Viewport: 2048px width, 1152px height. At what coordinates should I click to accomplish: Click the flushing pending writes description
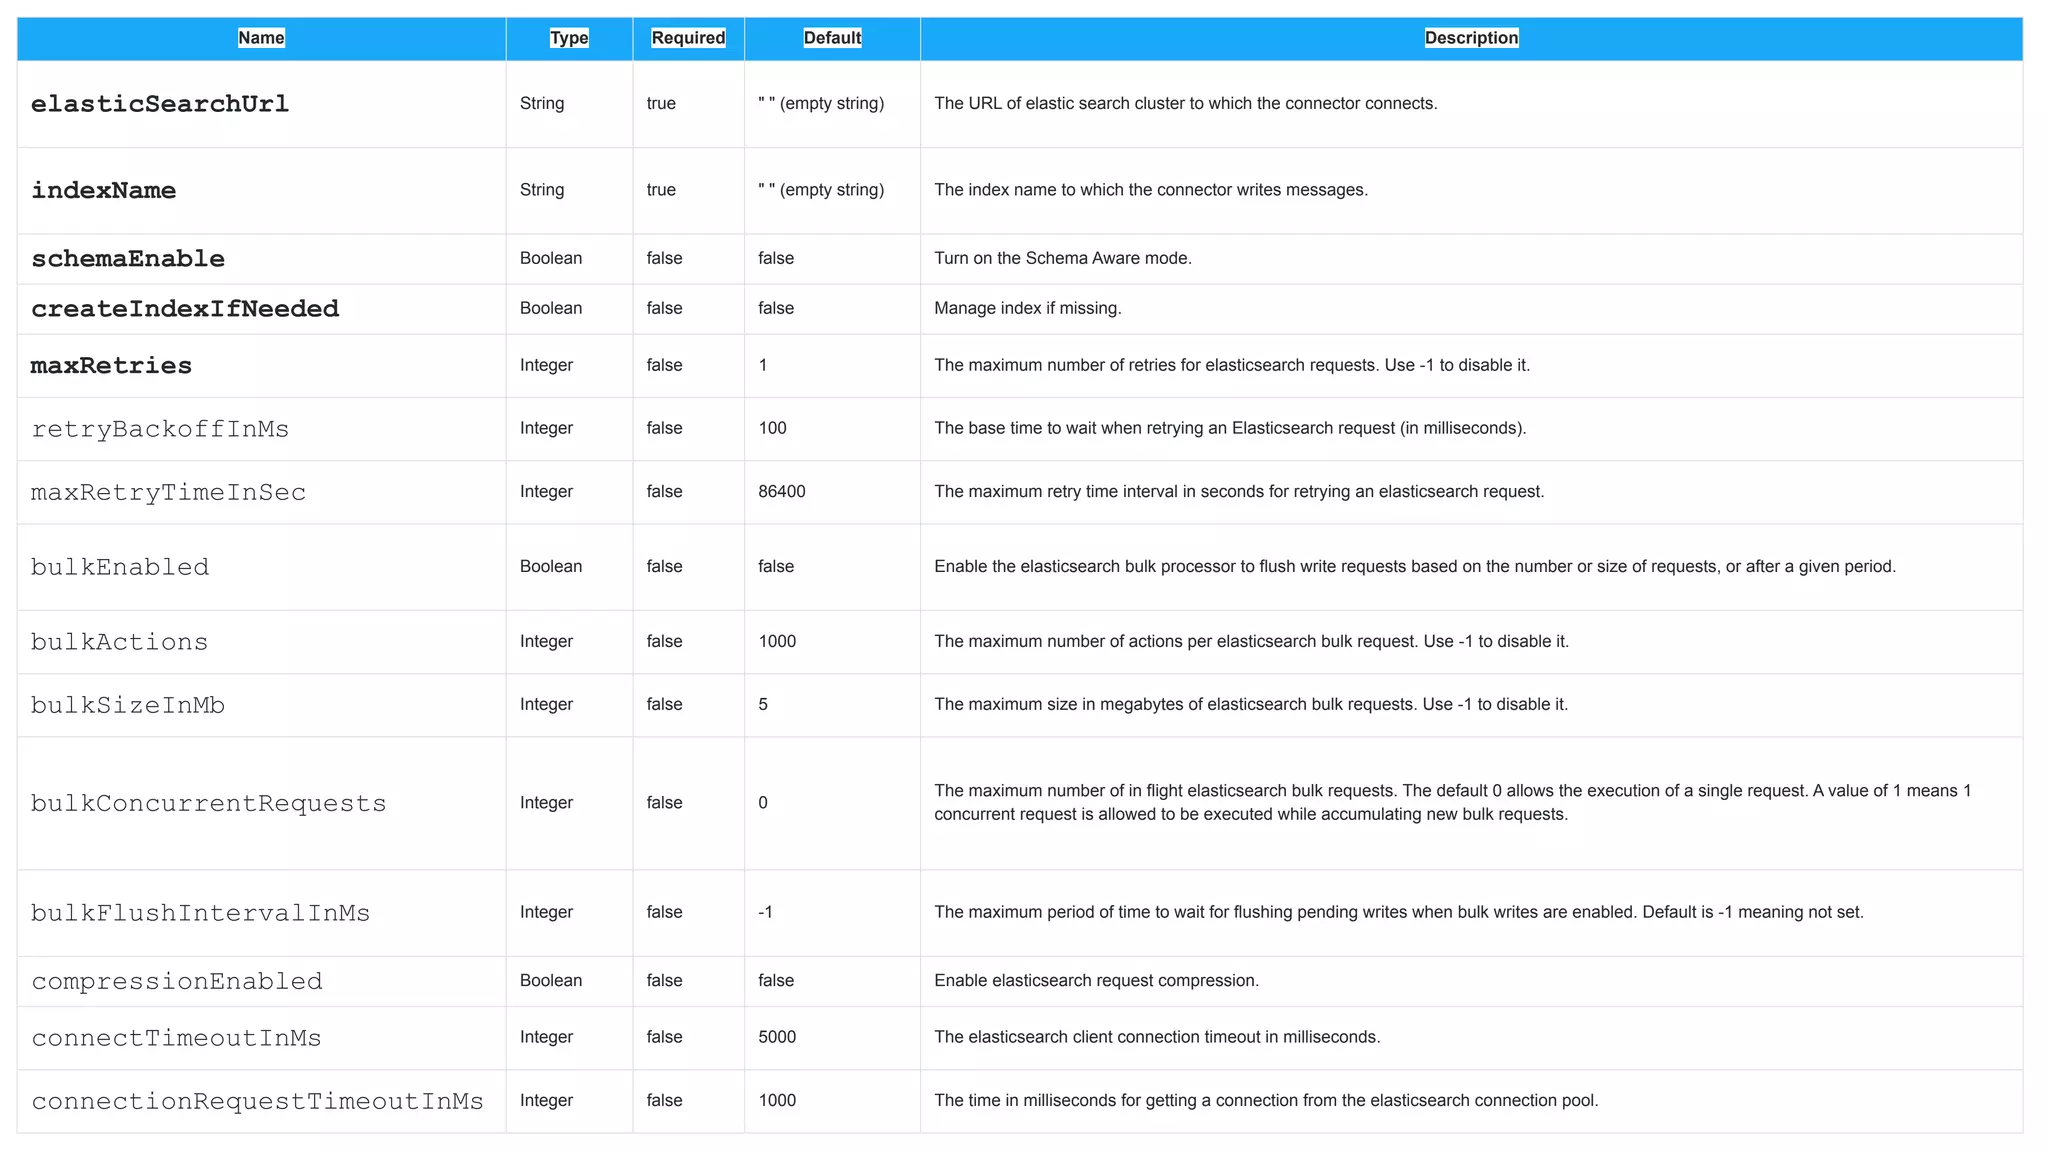click(1399, 912)
